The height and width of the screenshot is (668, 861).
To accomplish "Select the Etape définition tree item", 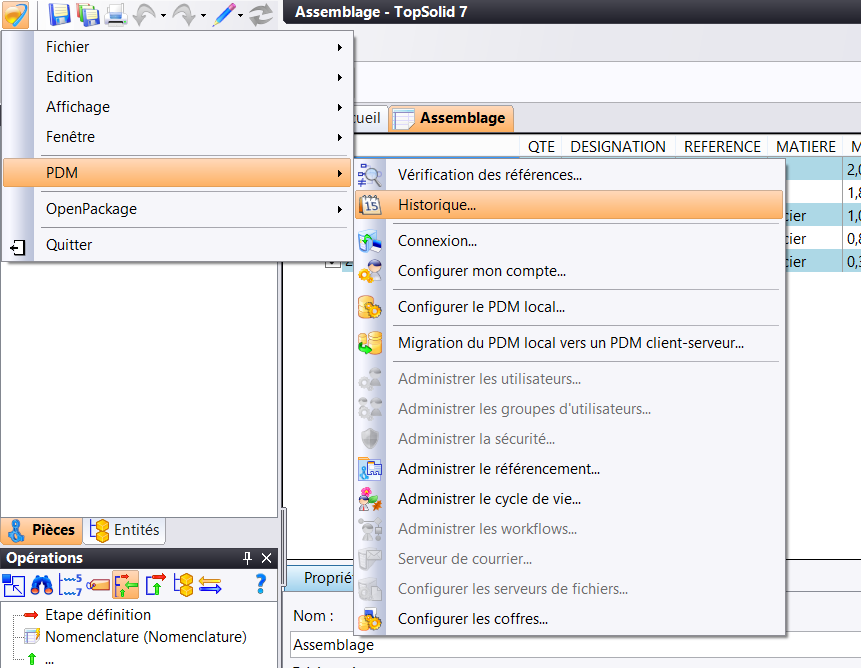I will point(98,615).
